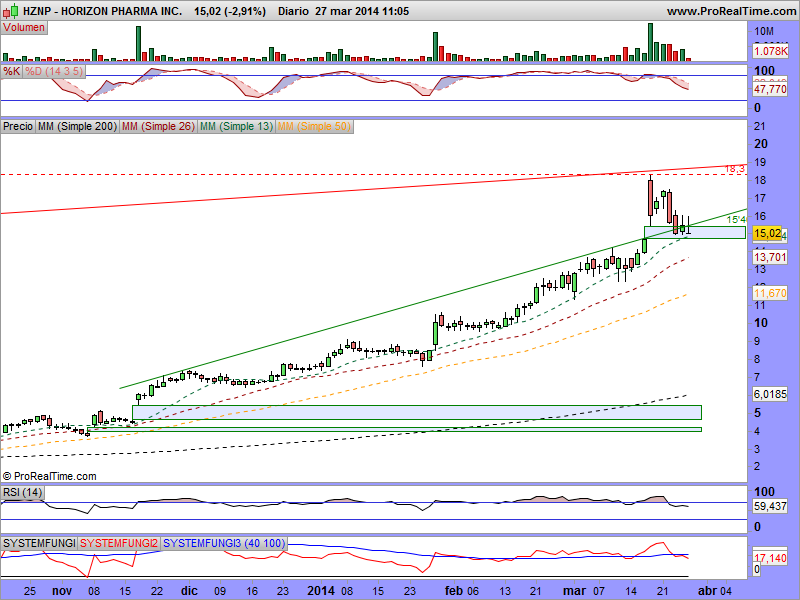Click the yellow 15,02 current price tag

pyautogui.click(x=767, y=233)
